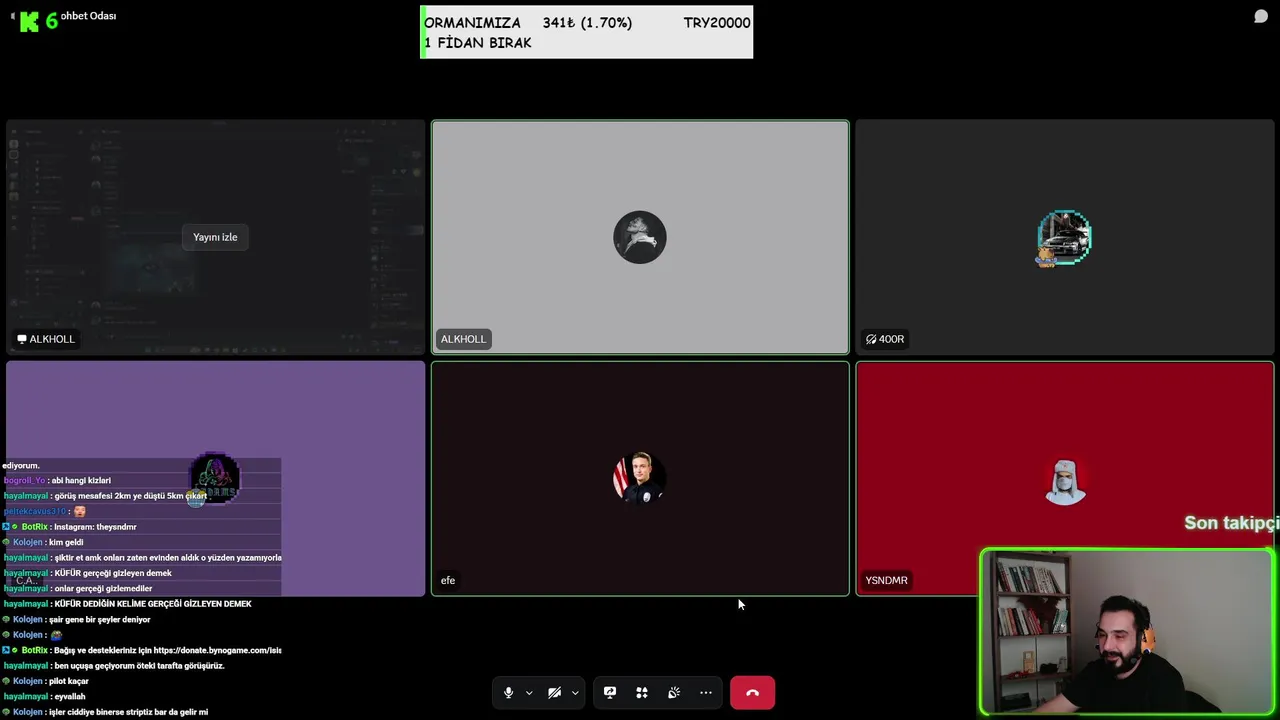Mute the microphone in call controls
The width and height of the screenshot is (1280, 720).
pyautogui.click(x=508, y=693)
